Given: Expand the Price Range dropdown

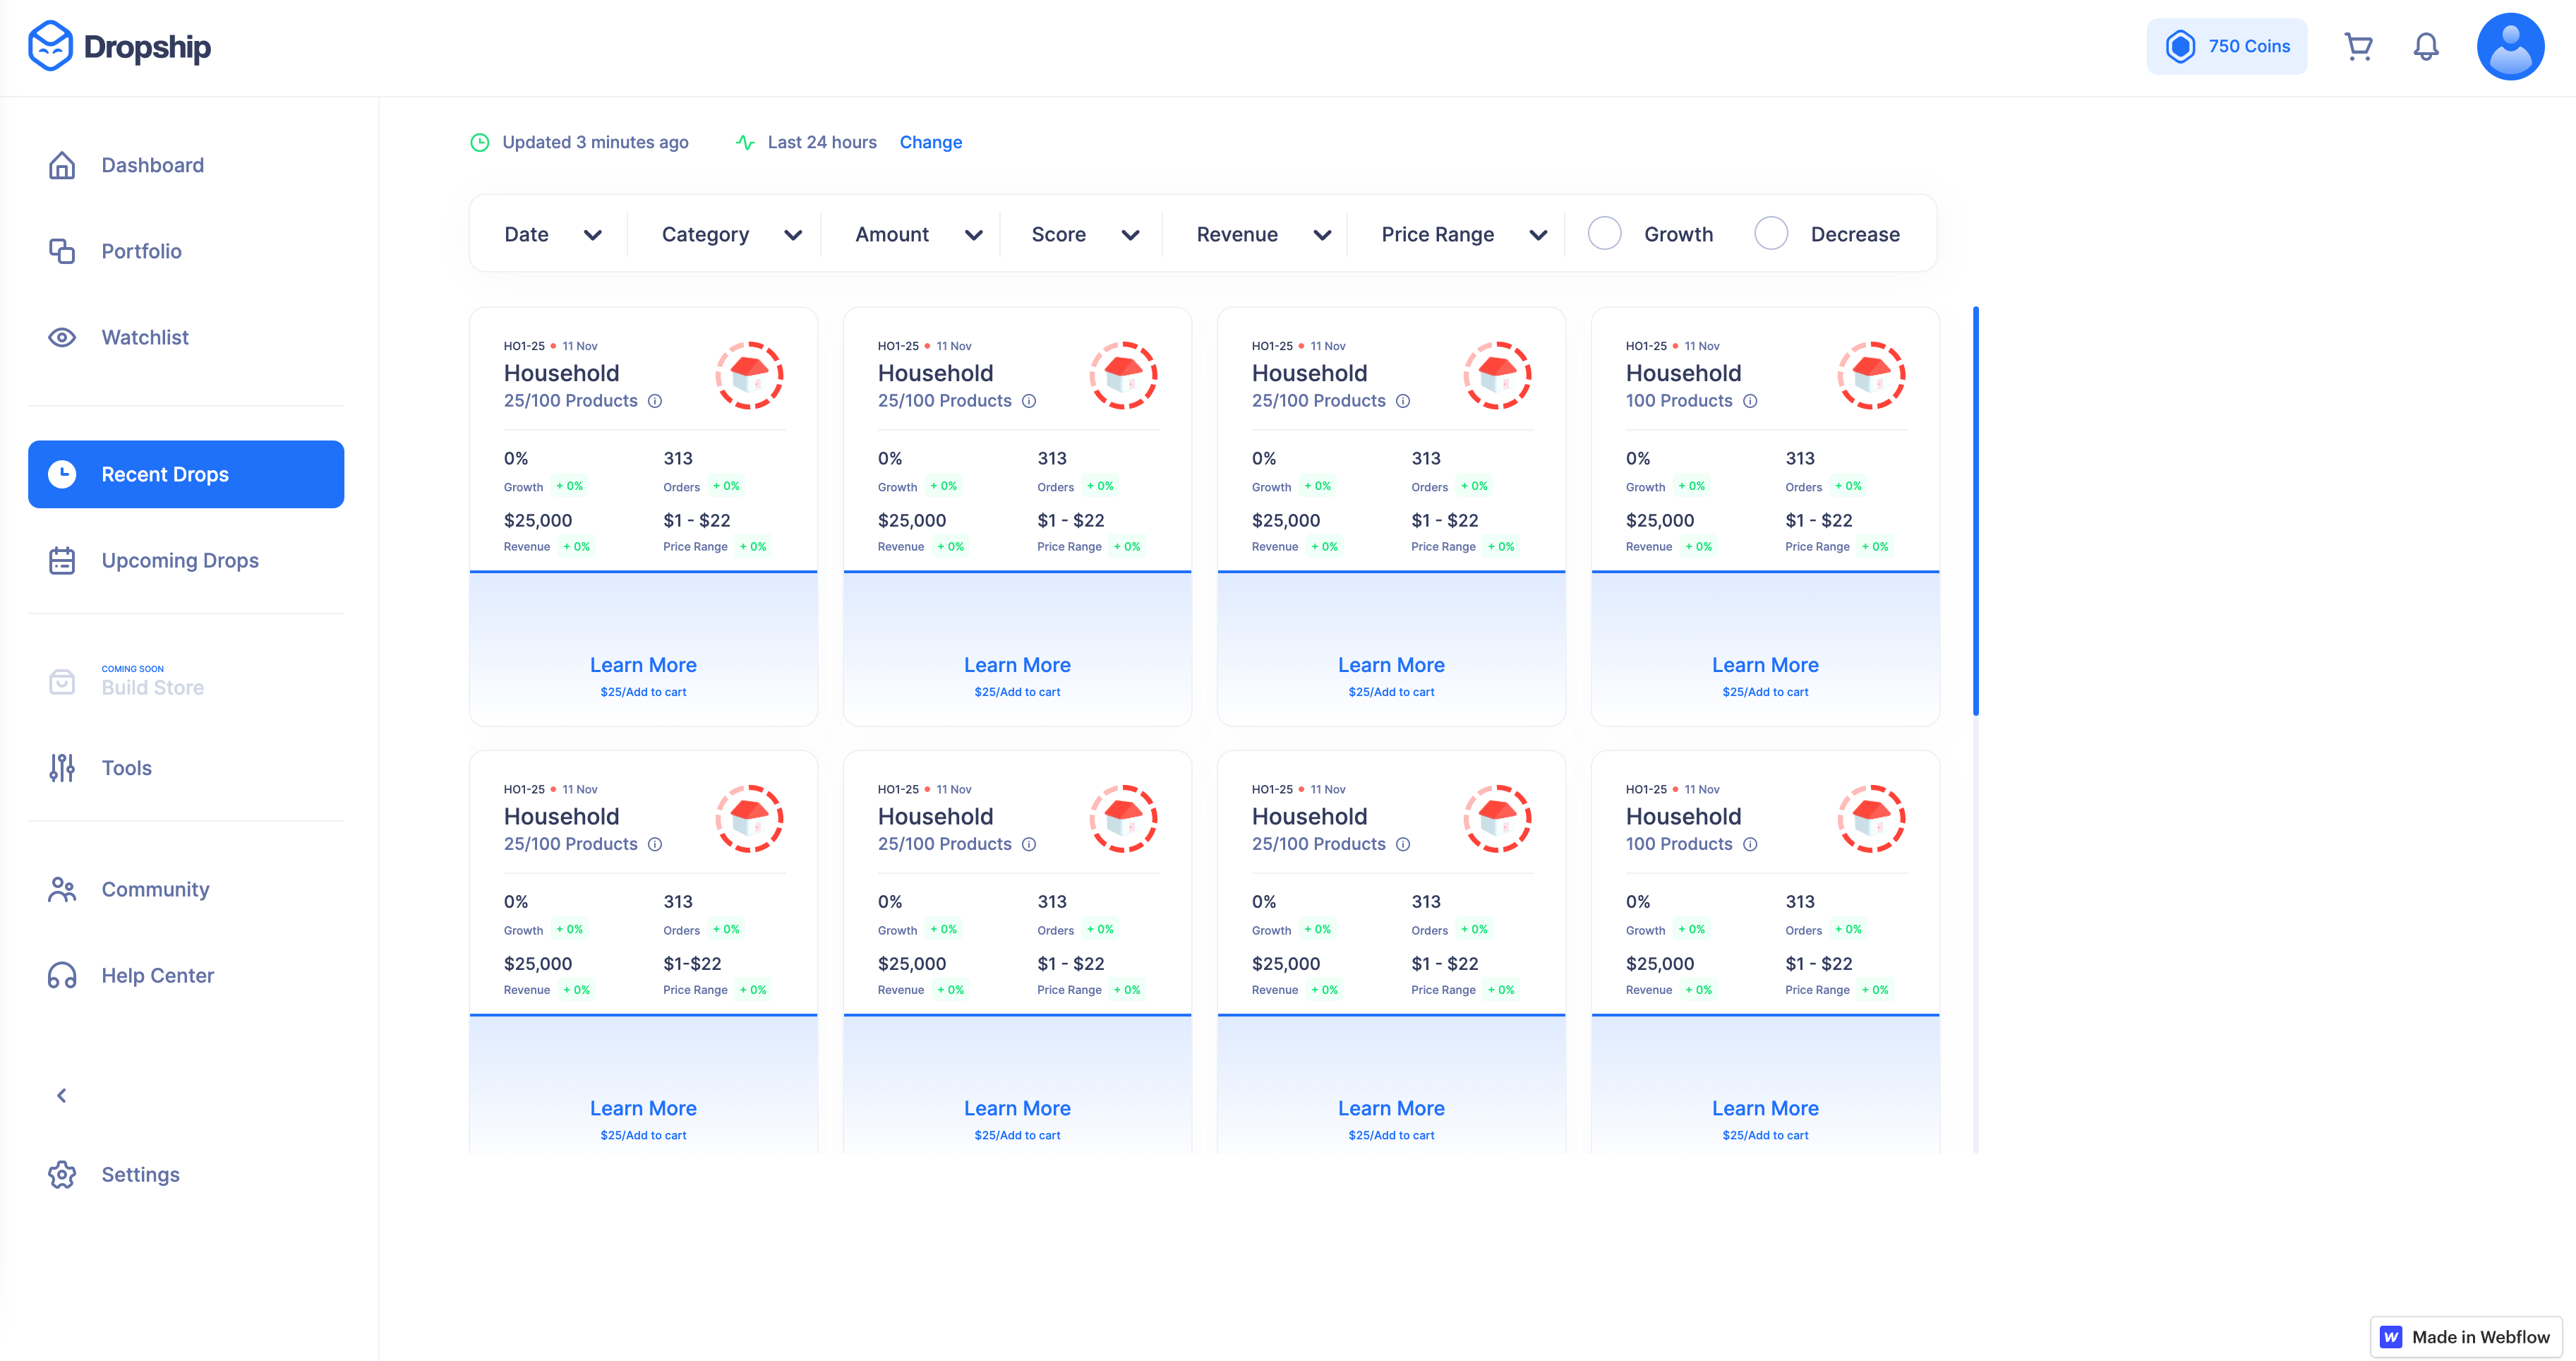Looking at the screenshot, I should point(1463,235).
